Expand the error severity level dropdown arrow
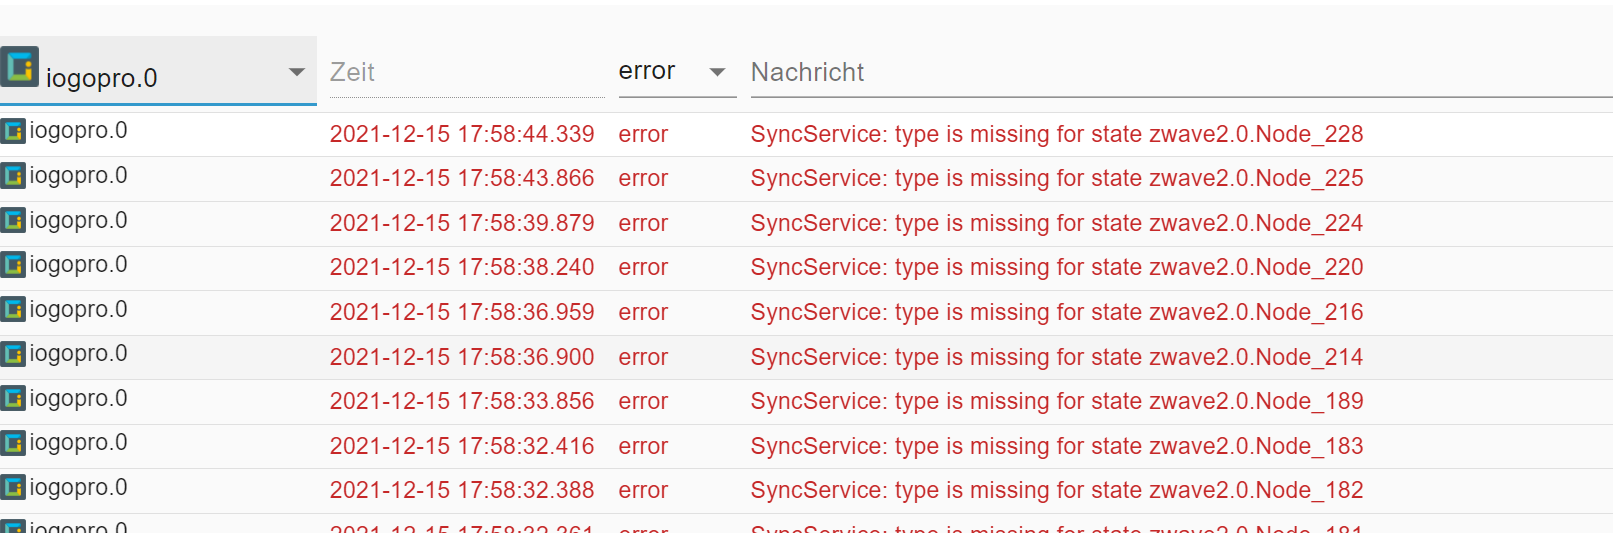The image size is (1613, 533). pyautogui.click(x=717, y=72)
